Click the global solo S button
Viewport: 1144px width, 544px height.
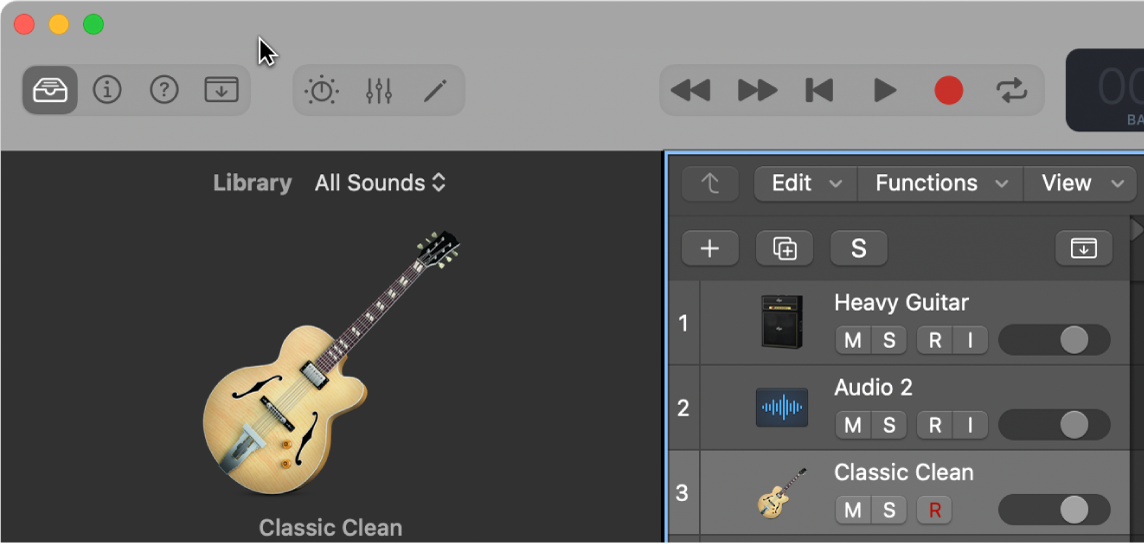[859, 249]
